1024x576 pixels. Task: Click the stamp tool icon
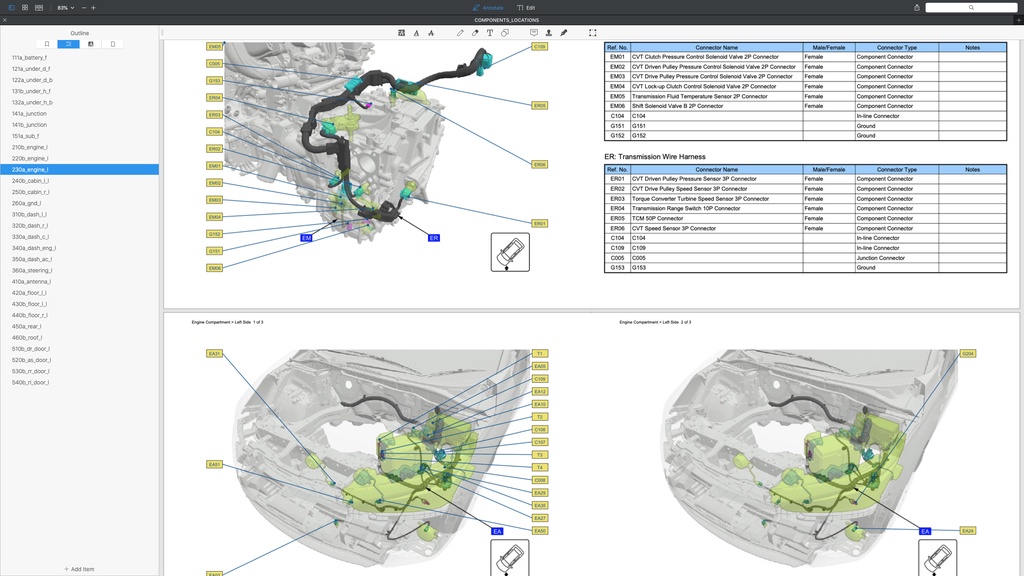tap(549, 33)
